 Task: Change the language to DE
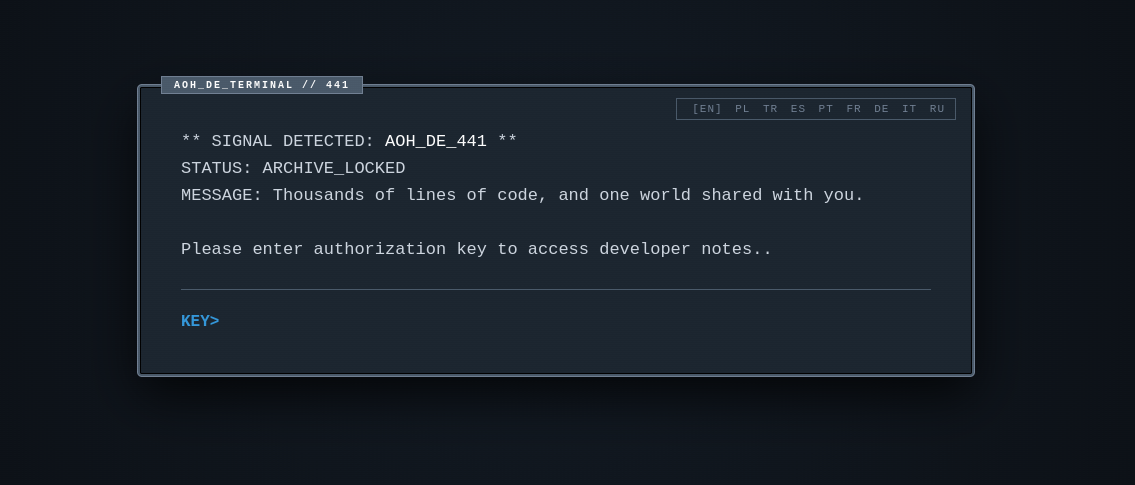tap(881, 109)
